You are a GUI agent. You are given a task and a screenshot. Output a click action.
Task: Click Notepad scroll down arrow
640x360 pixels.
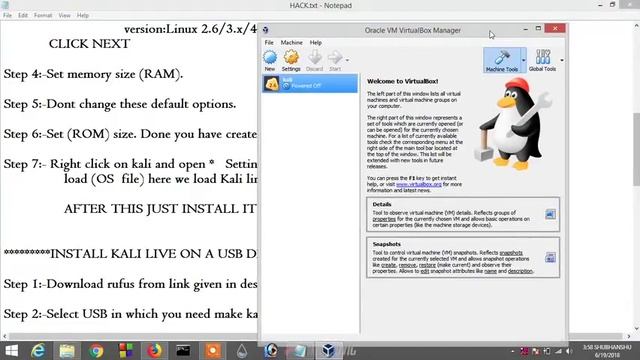coord(636,329)
